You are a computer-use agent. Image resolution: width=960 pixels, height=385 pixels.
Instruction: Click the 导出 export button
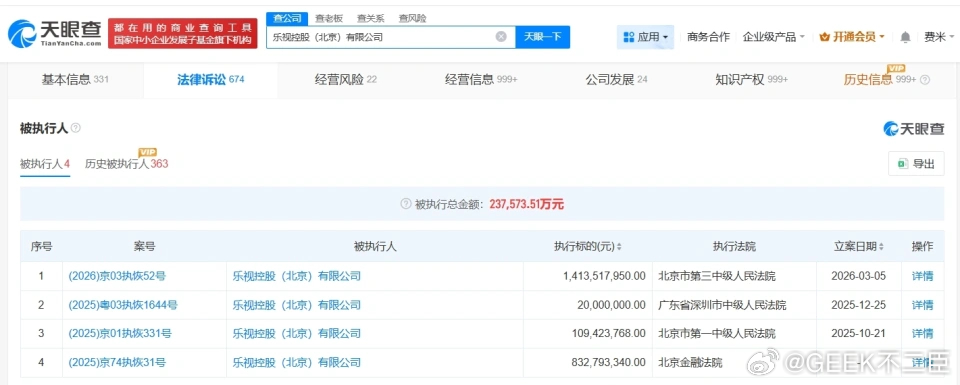[x=916, y=163]
